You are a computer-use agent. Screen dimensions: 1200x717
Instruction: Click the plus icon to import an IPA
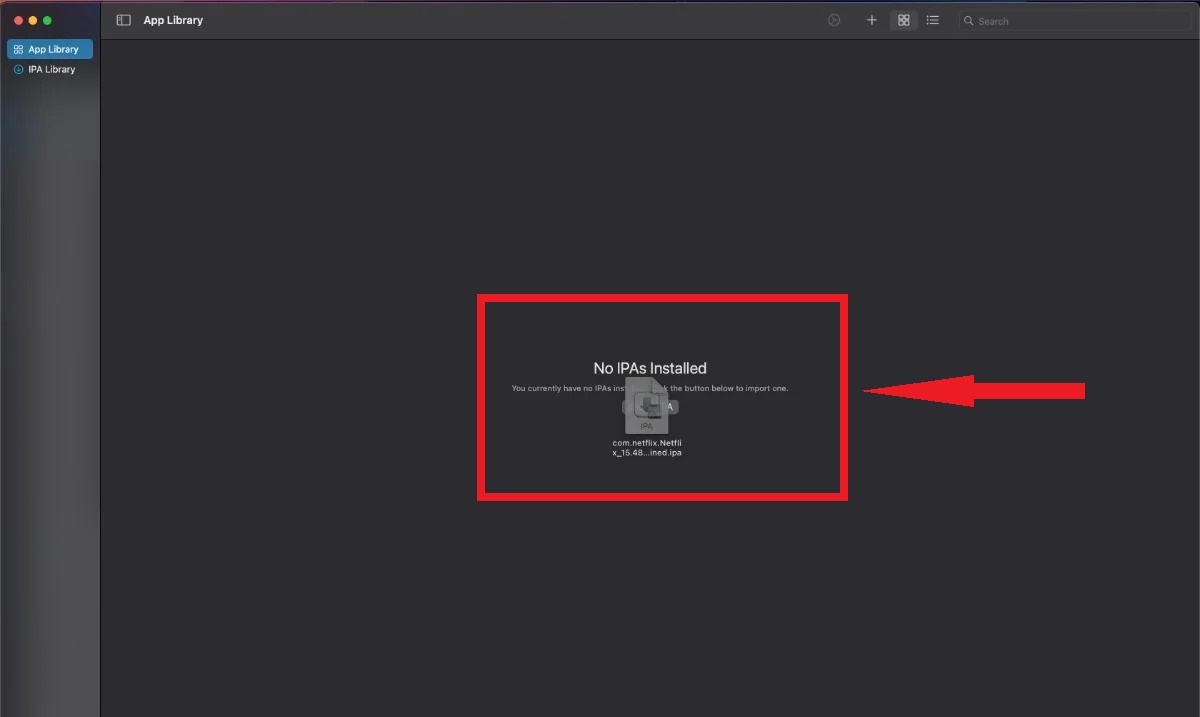pos(871,19)
